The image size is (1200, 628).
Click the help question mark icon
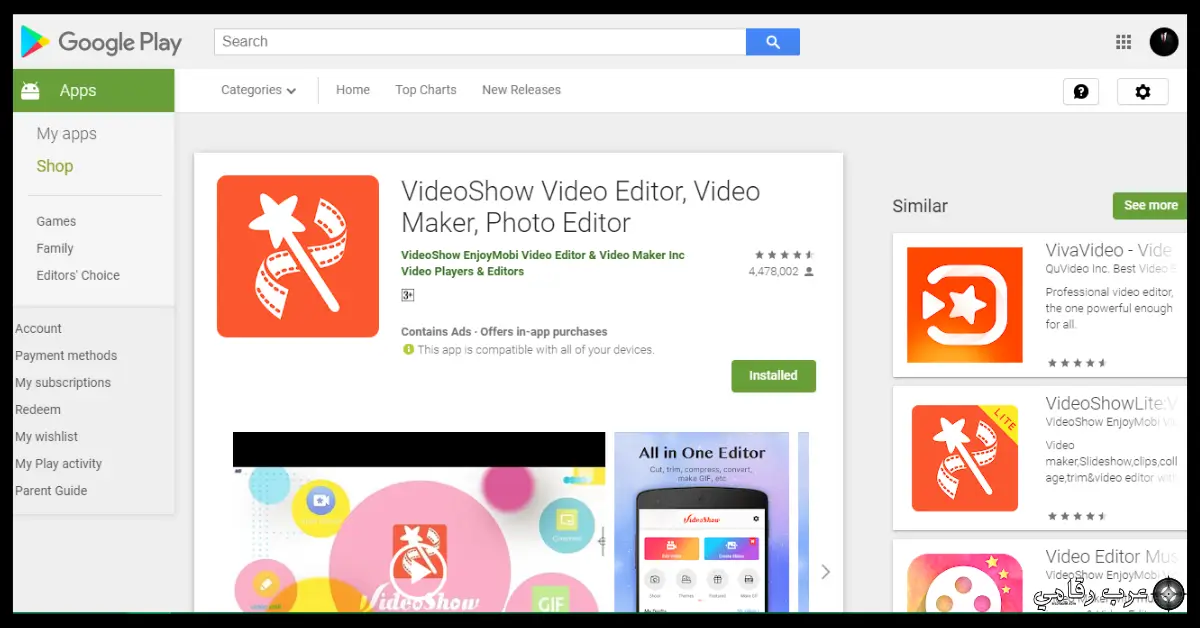(x=1081, y=92)
